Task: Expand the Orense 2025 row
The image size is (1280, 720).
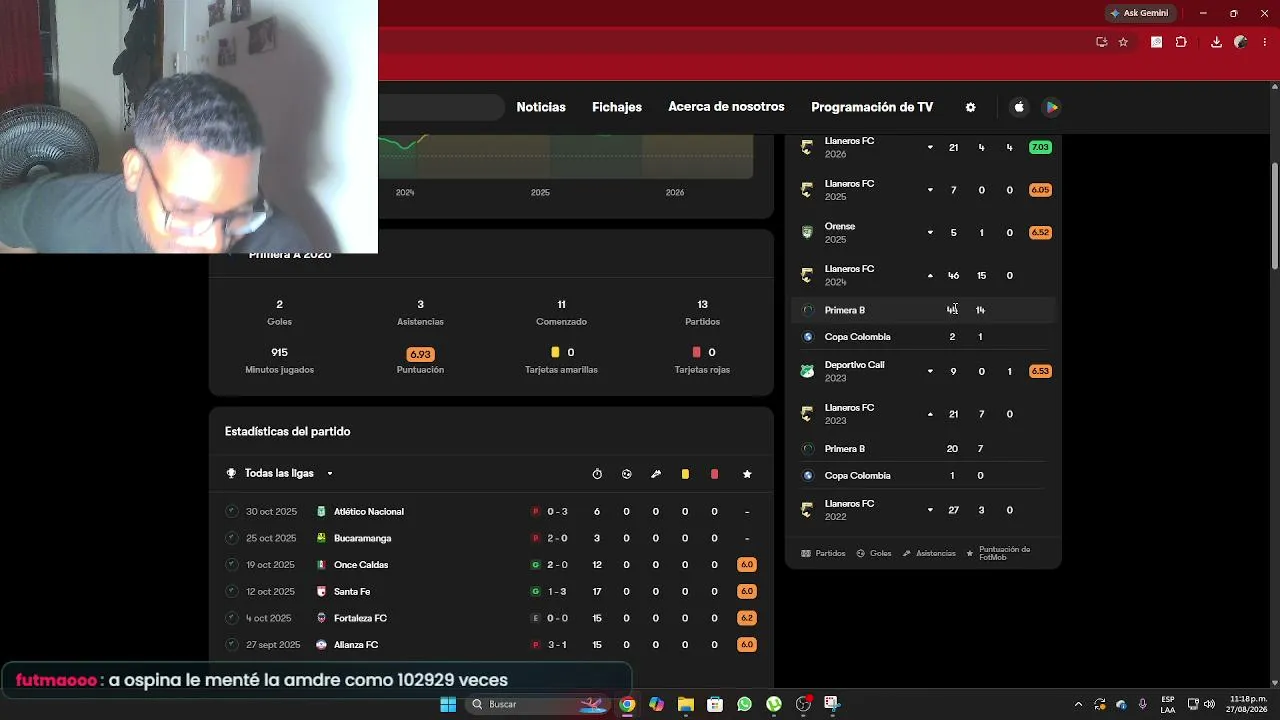Action: tap(930, 233)
